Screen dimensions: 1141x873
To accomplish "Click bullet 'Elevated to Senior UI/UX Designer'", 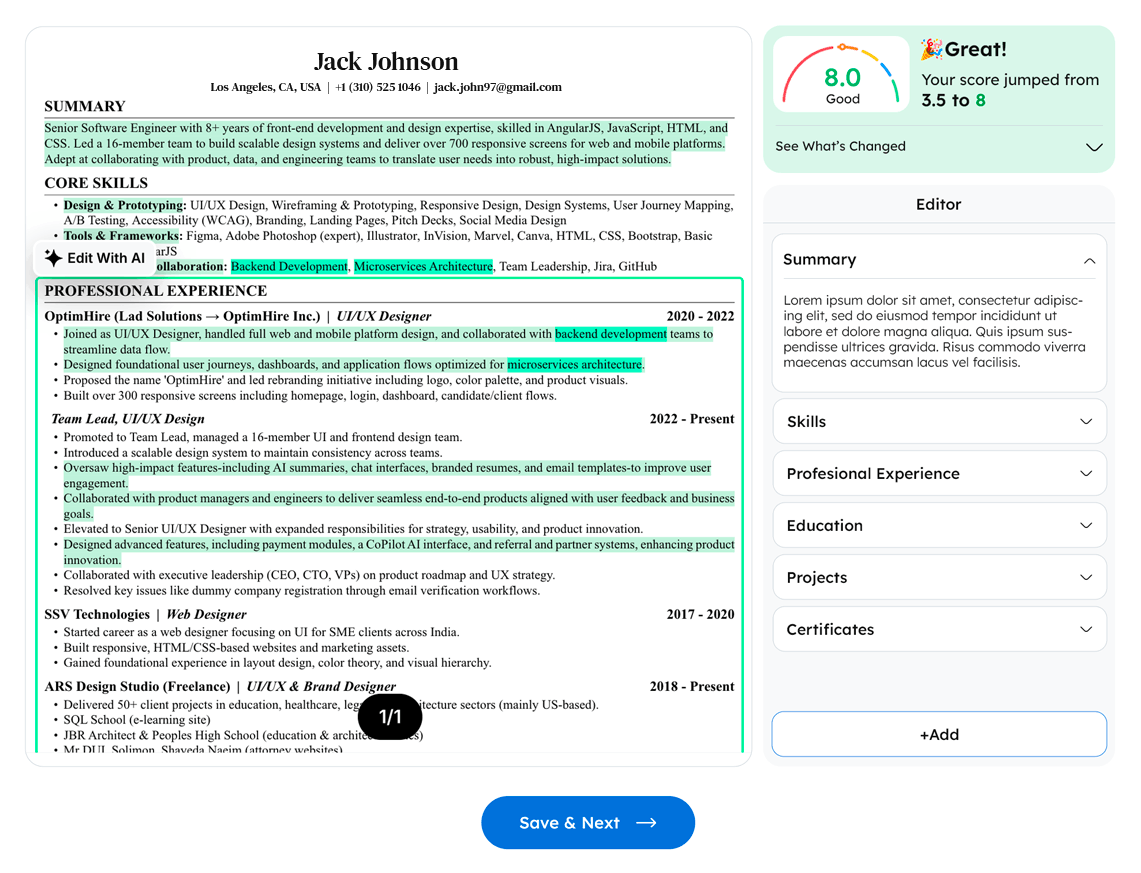I will 353,529.
